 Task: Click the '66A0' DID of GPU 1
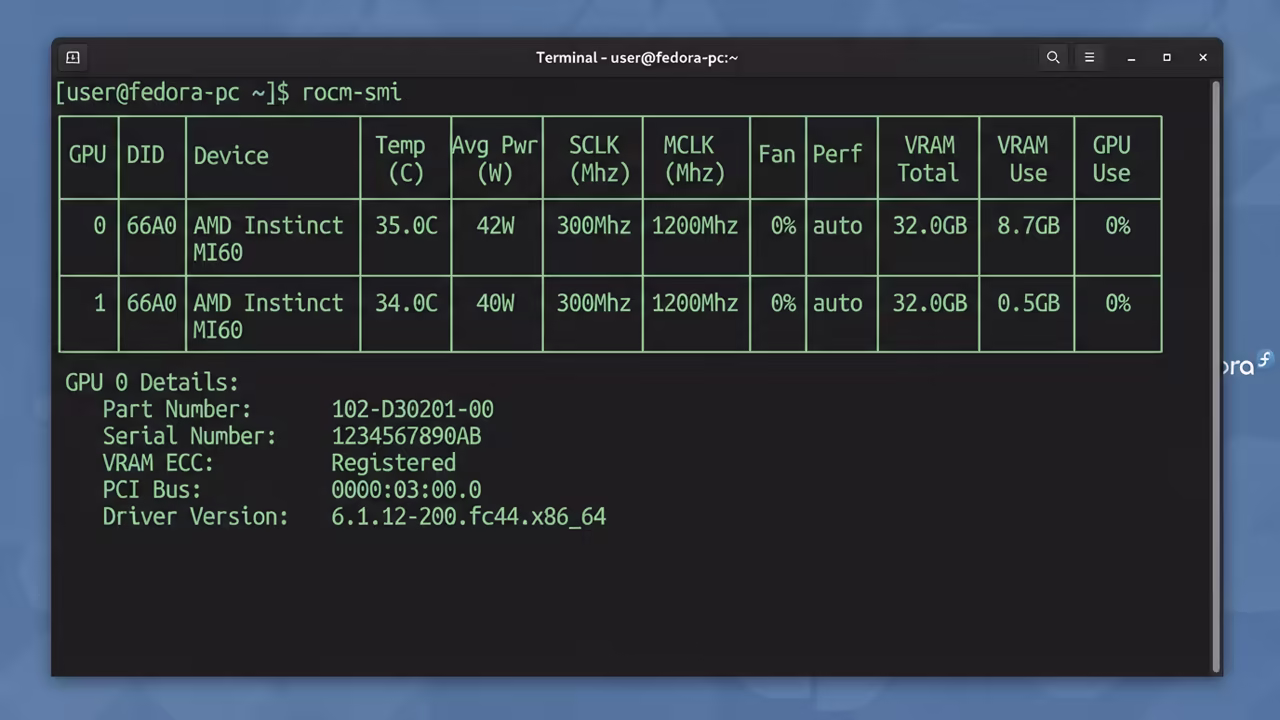151,303
